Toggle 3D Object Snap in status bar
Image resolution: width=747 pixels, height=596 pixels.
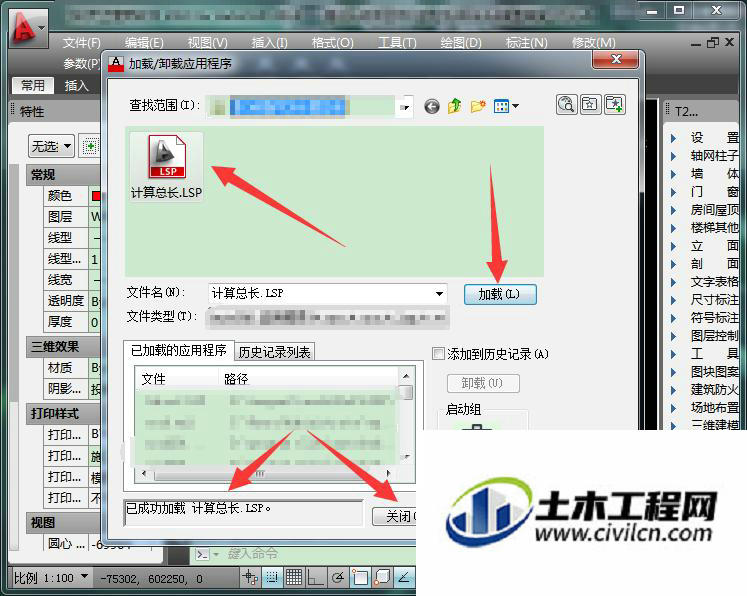coord(382,577)
